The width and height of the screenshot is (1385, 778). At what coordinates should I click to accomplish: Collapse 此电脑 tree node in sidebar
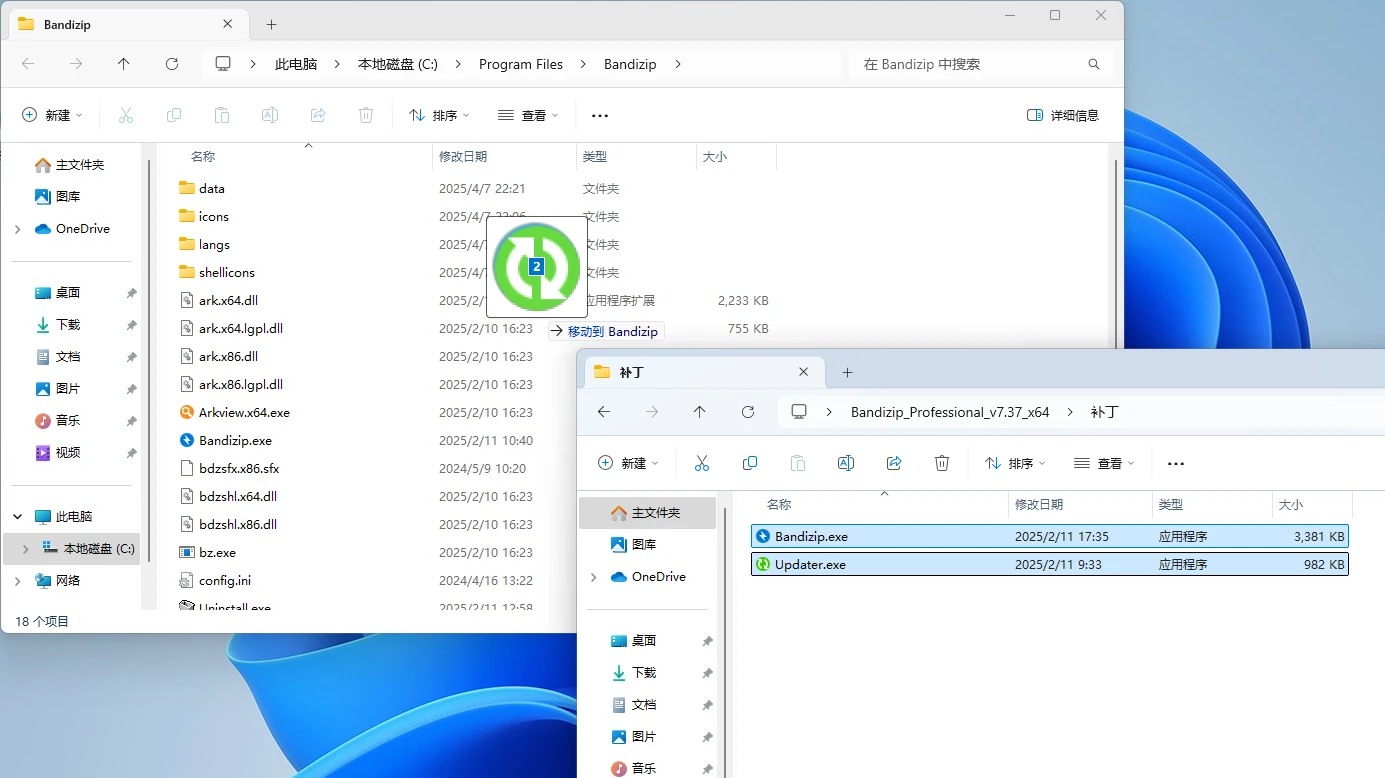[18, 517]
